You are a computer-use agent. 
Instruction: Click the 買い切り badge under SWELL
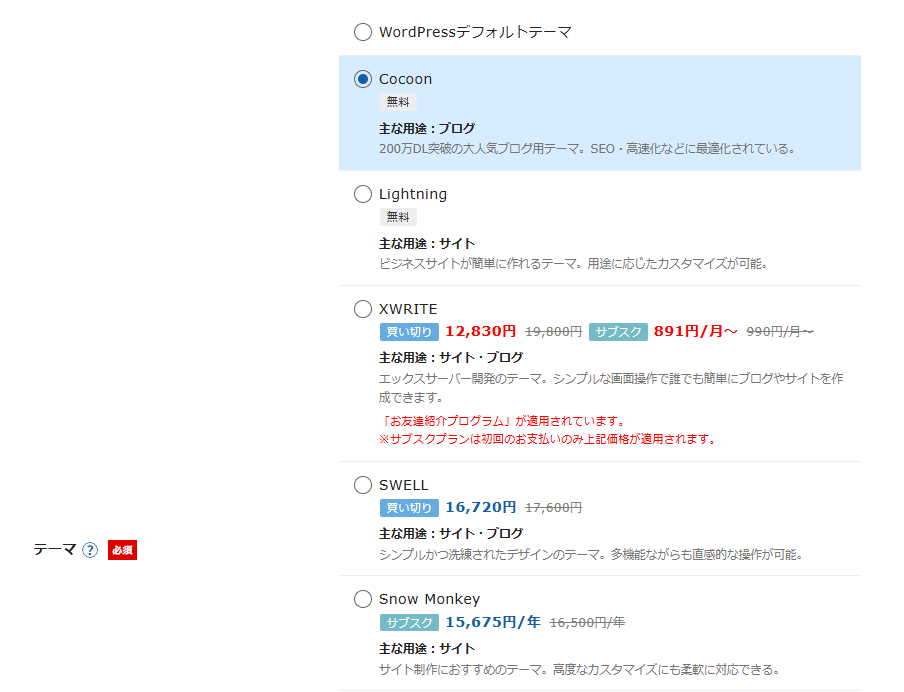[409, 508]
